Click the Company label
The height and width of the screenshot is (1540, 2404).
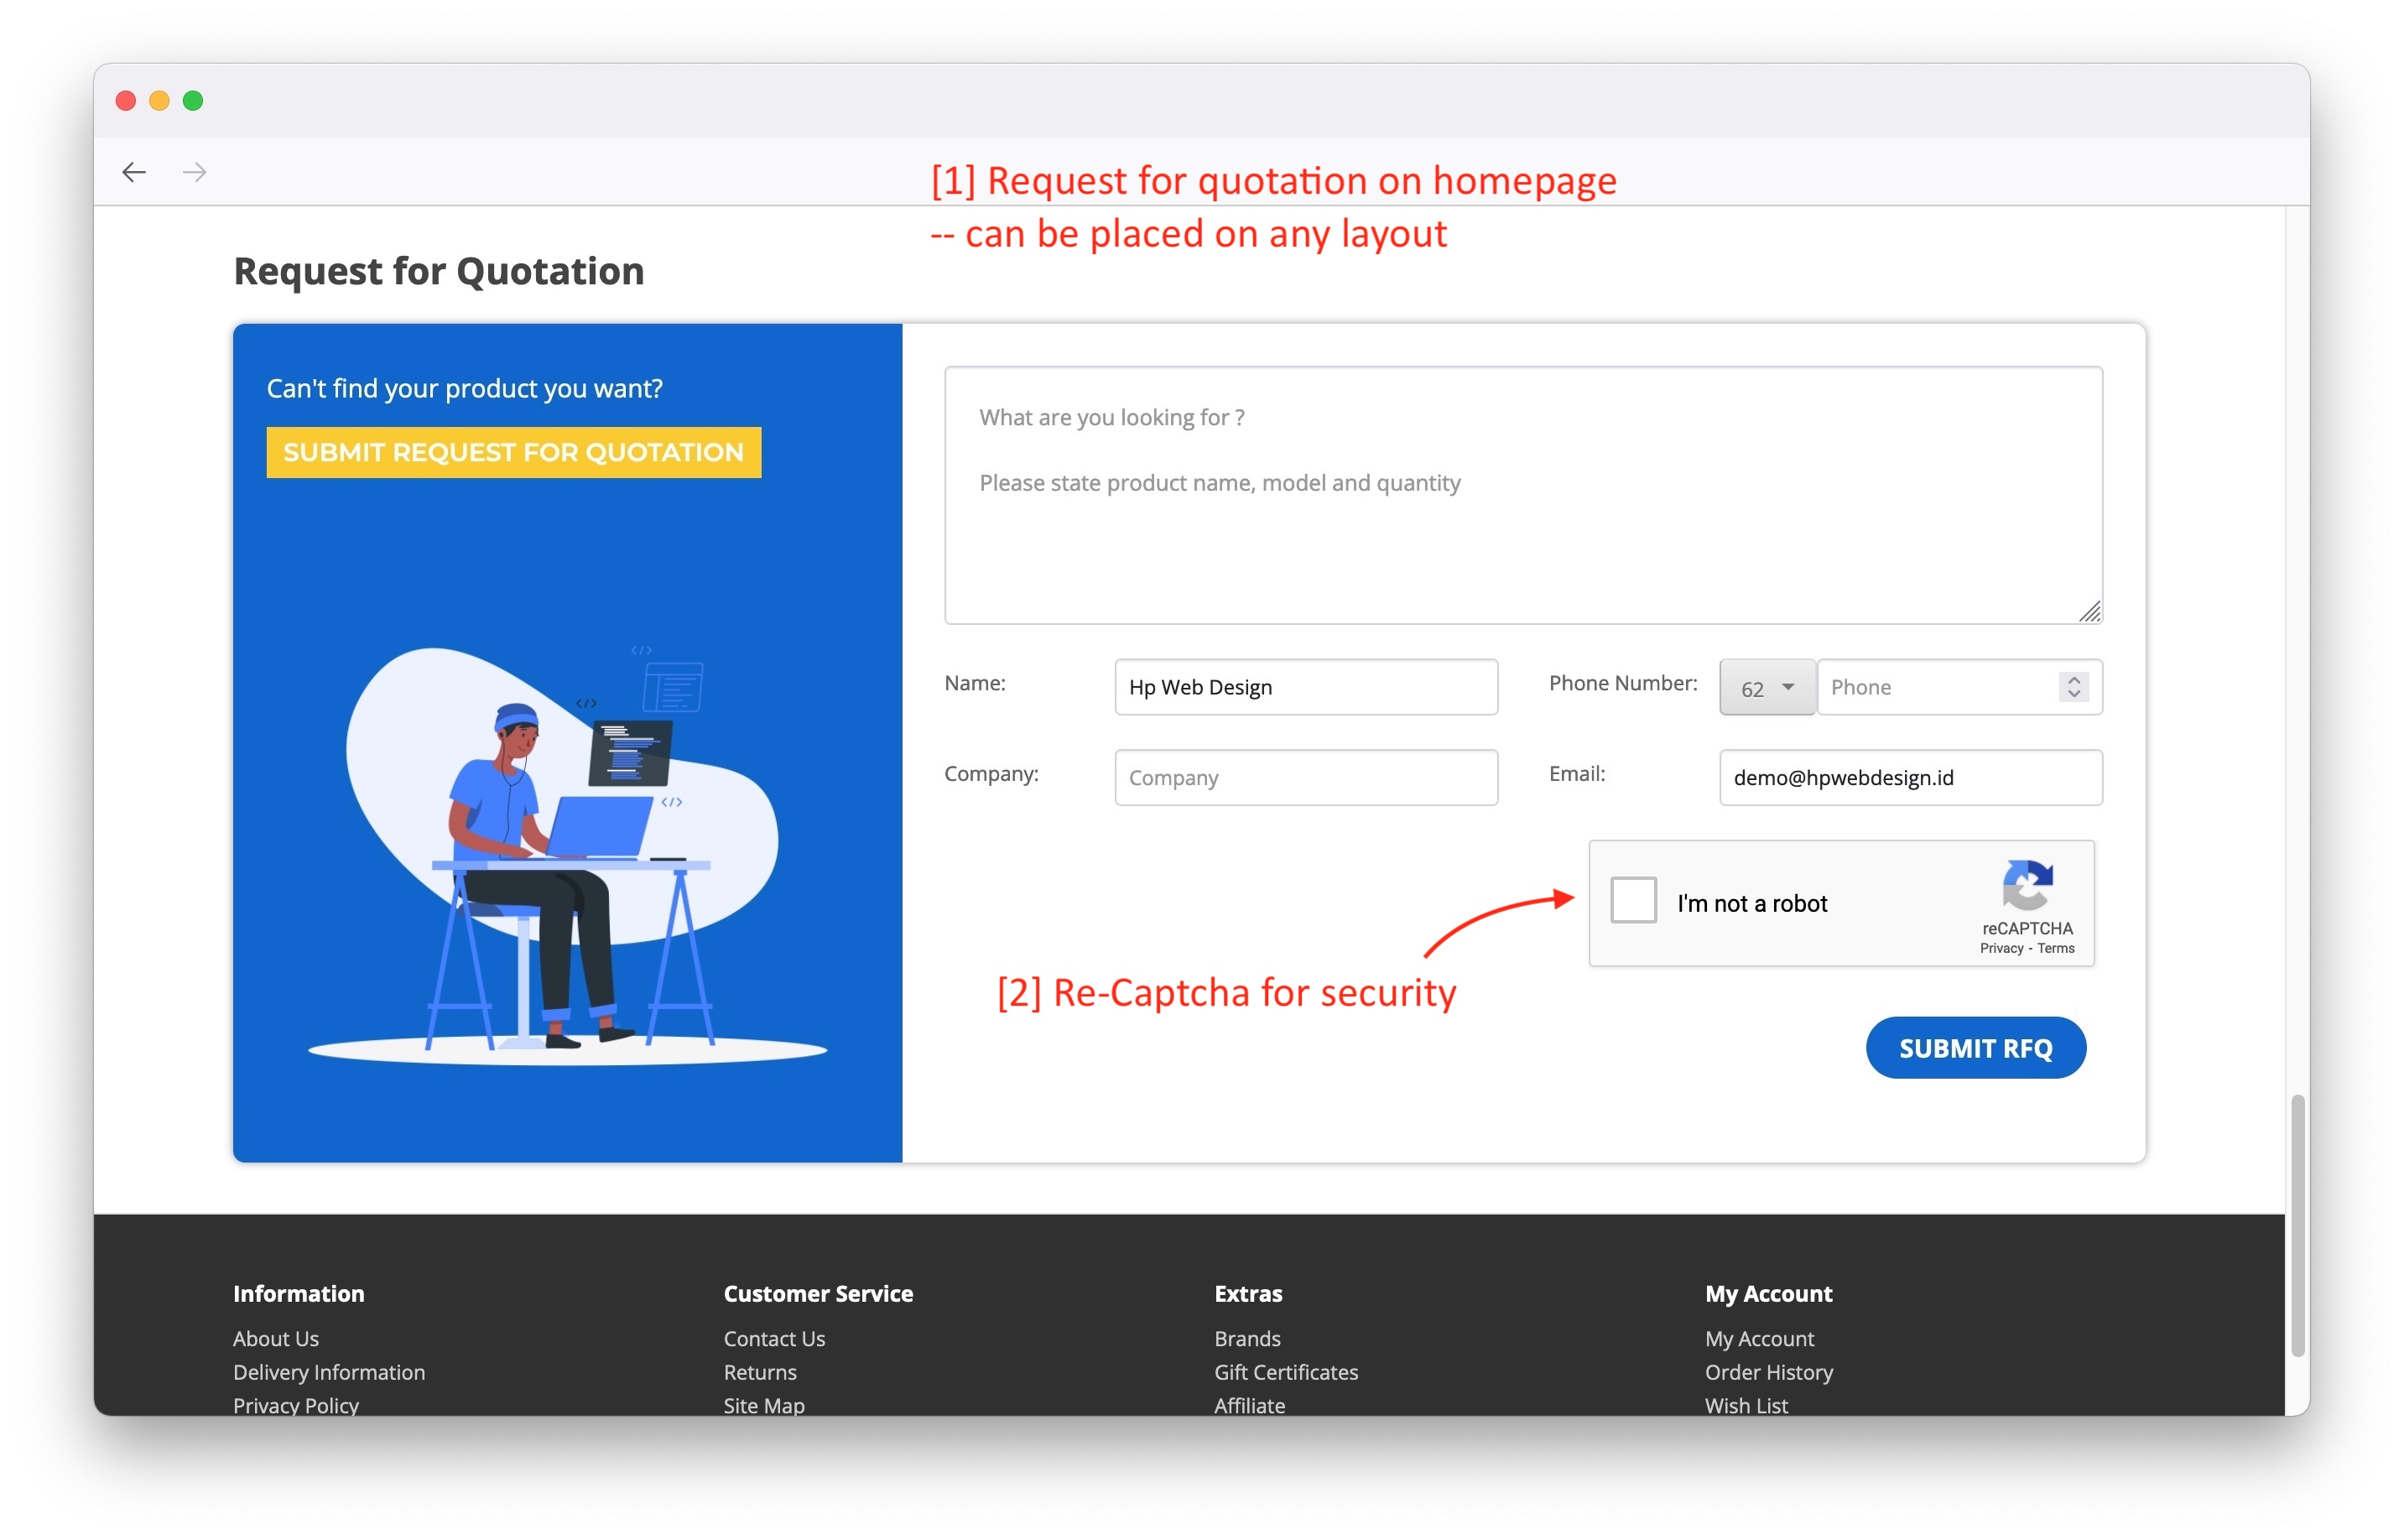click(991, 774)
